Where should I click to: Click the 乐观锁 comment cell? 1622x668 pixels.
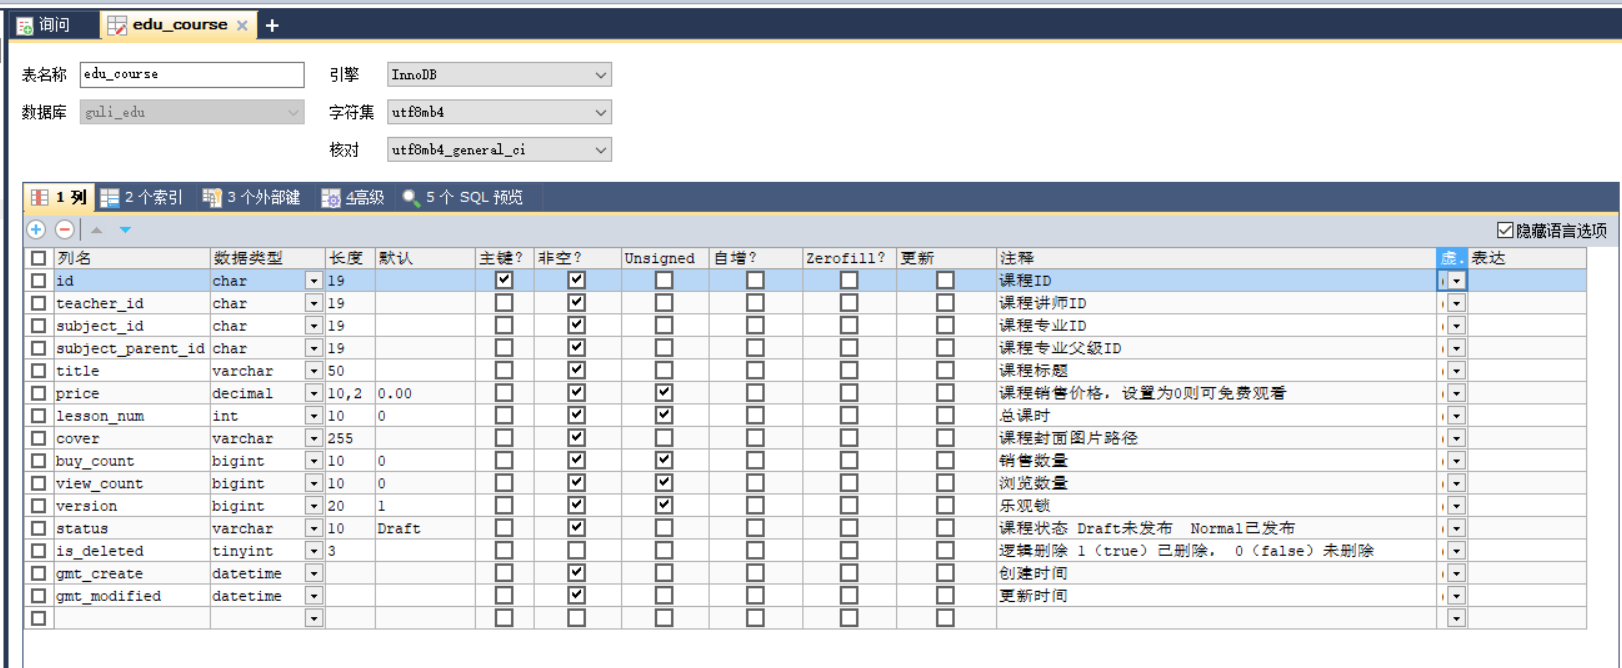(x=1216, y=505)
